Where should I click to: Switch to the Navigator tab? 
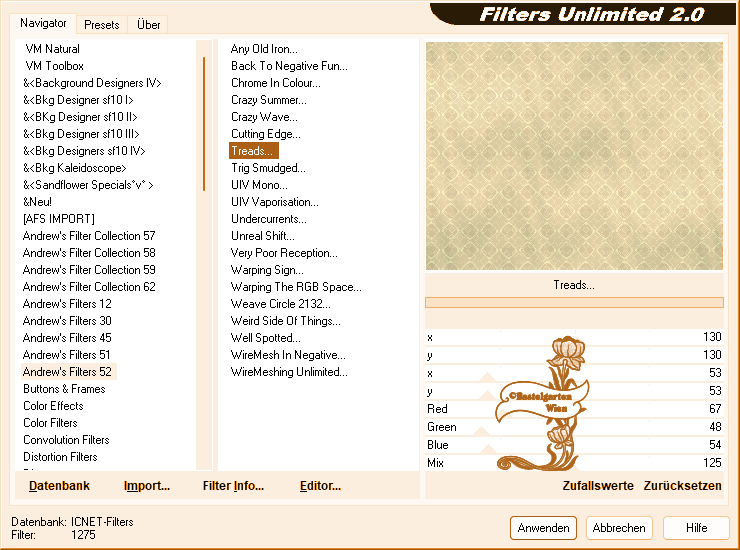(43, 23)
